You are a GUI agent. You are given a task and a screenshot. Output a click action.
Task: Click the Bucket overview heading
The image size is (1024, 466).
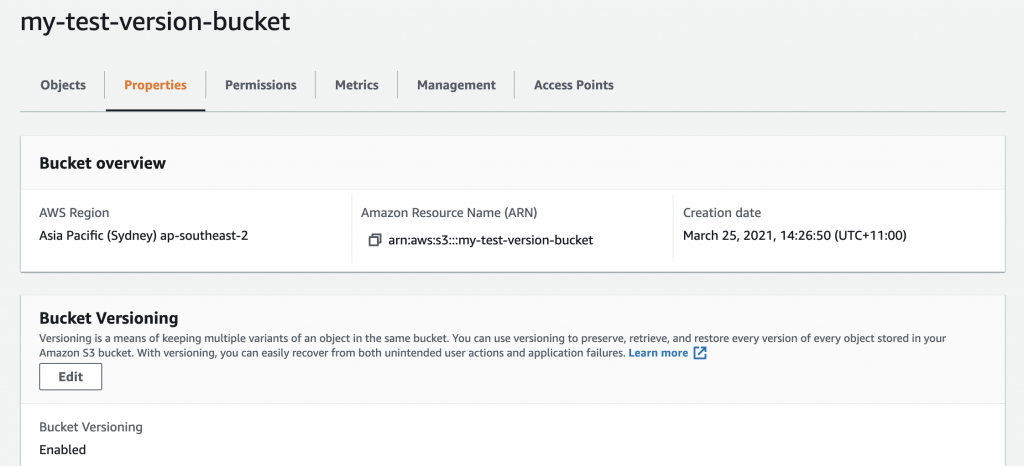(103, 163)
